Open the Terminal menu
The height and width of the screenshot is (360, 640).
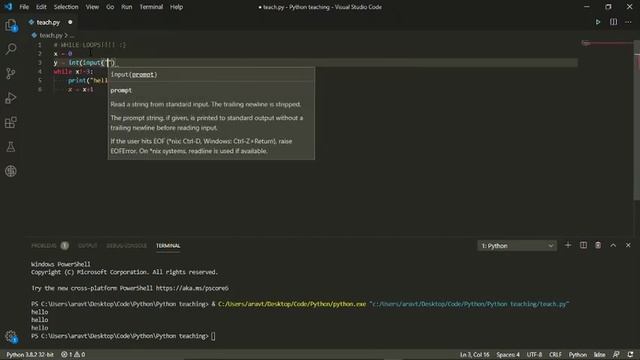pos(151,7)
